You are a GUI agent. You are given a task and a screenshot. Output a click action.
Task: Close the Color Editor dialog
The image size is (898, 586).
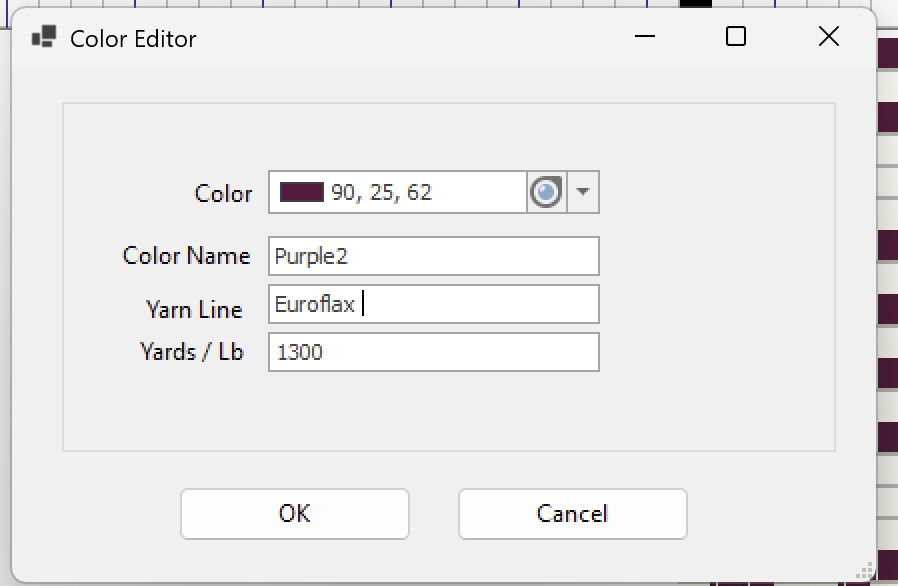[828, 37]
